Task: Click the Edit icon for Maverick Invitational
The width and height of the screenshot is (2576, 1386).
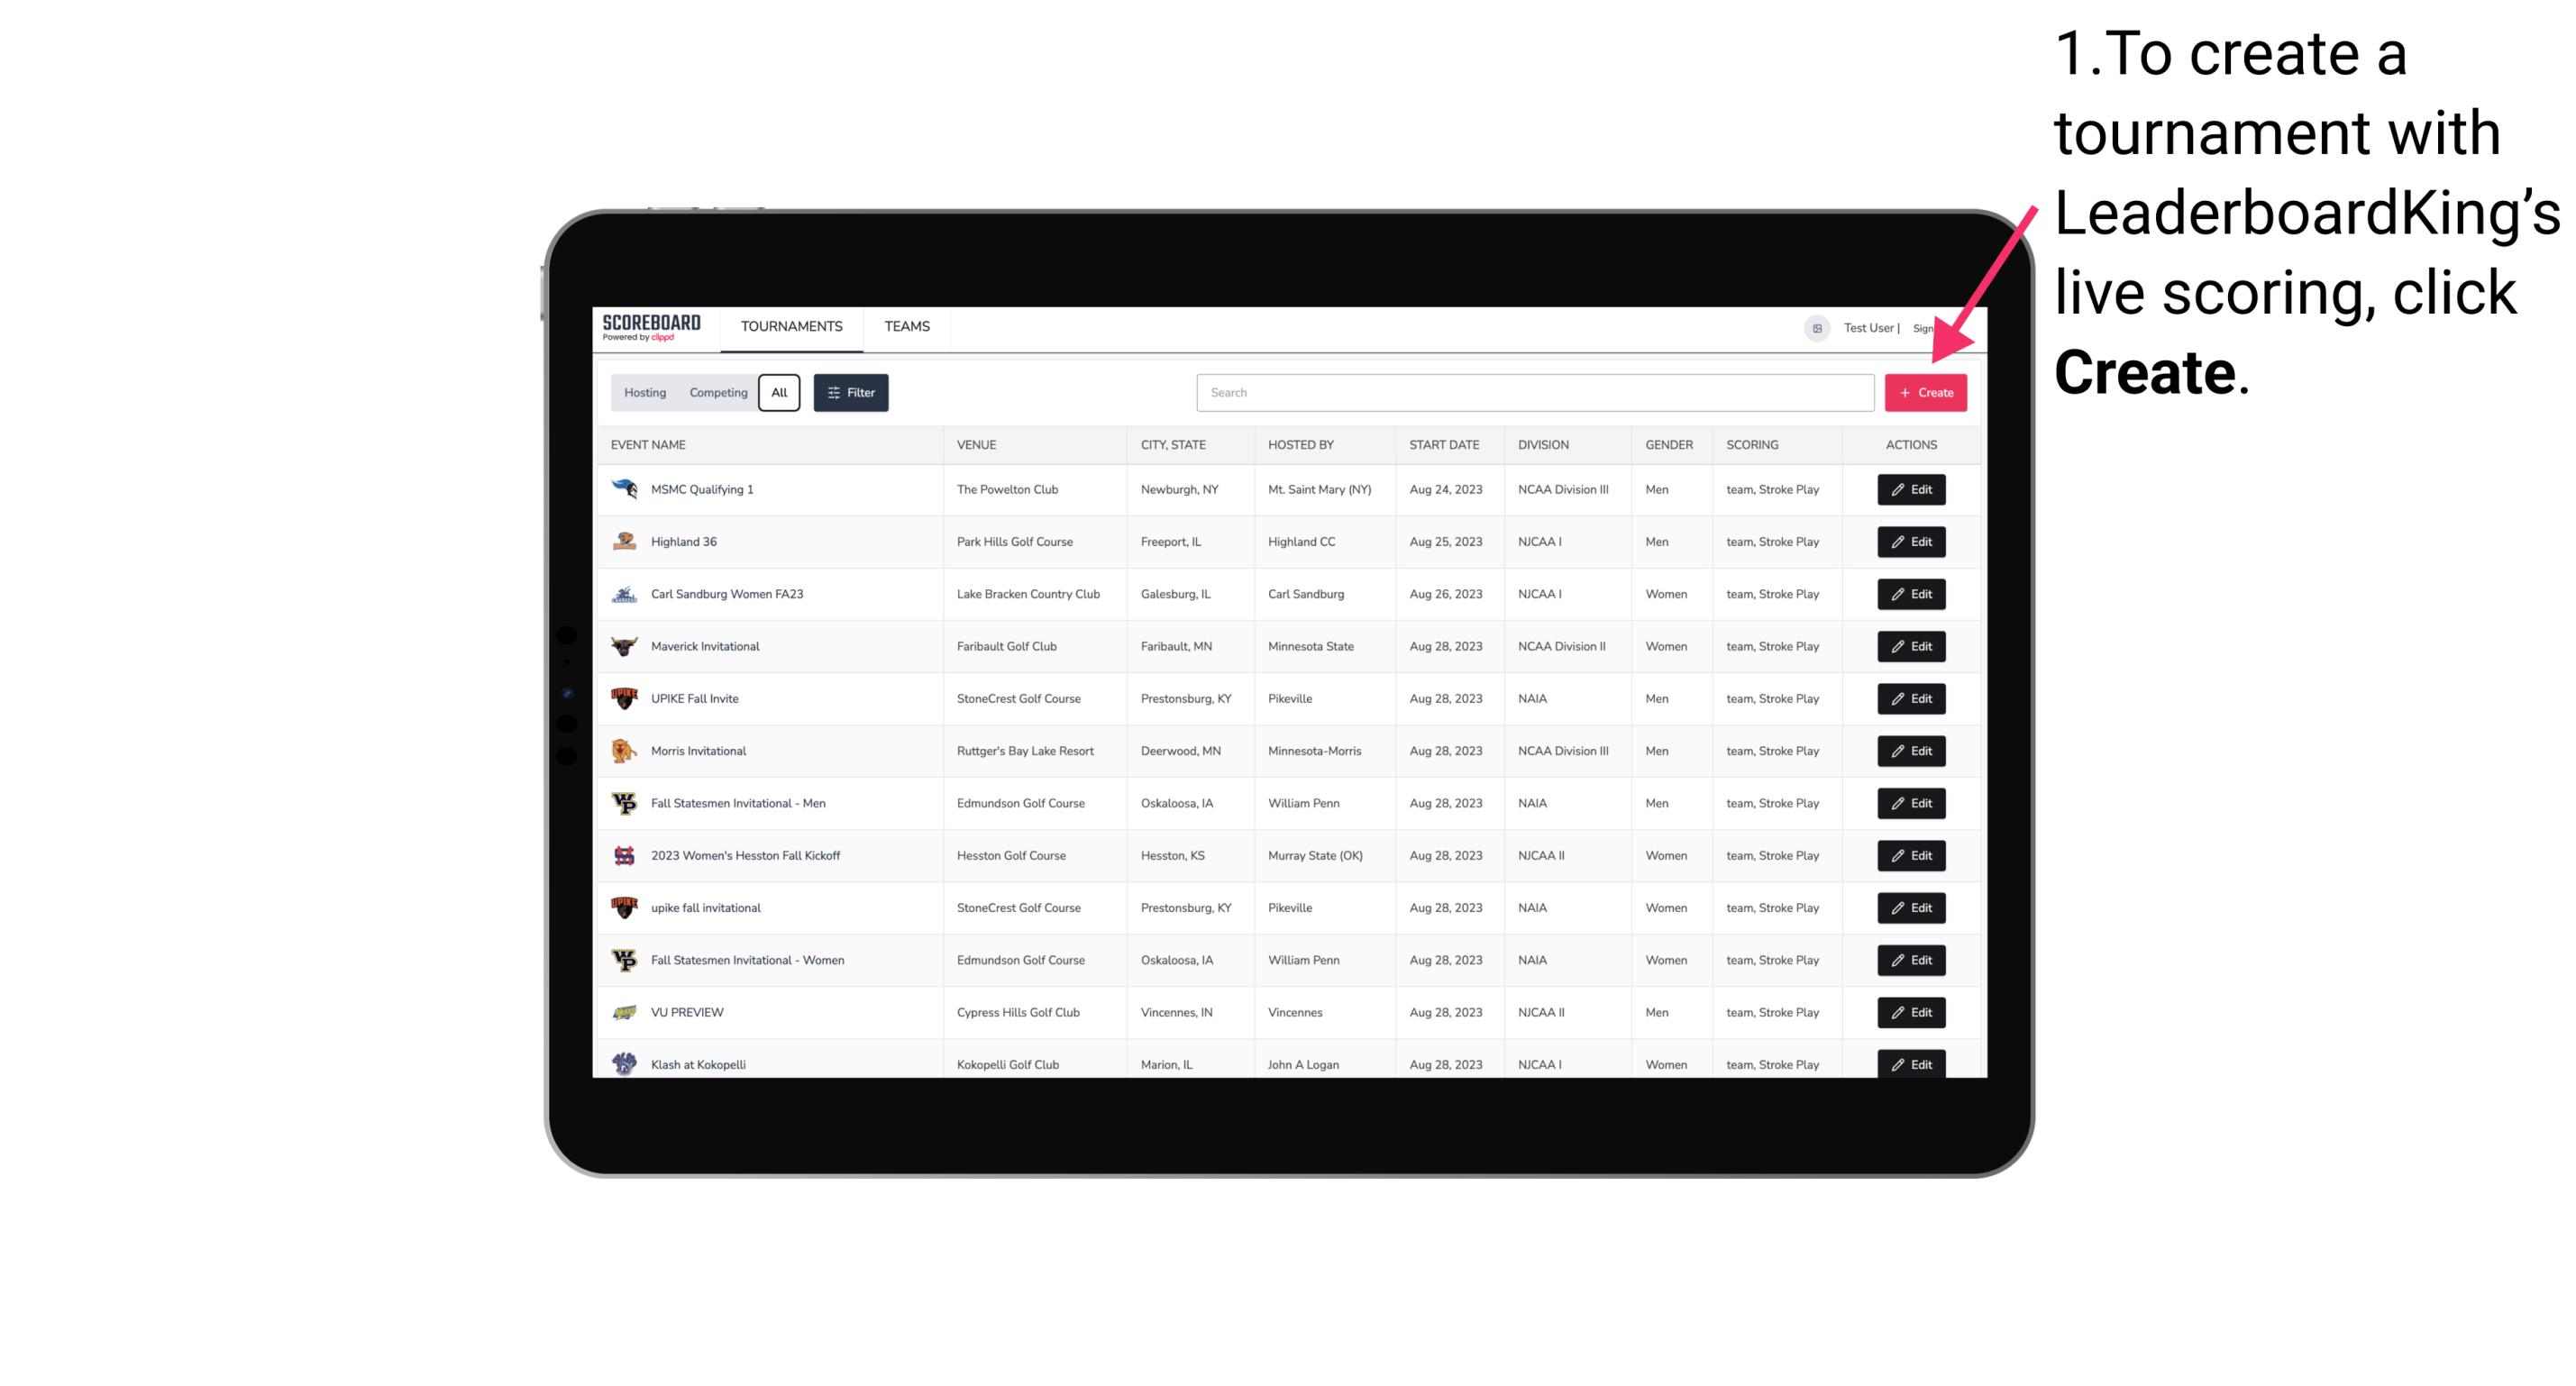Action: (x=1910, y=645)
